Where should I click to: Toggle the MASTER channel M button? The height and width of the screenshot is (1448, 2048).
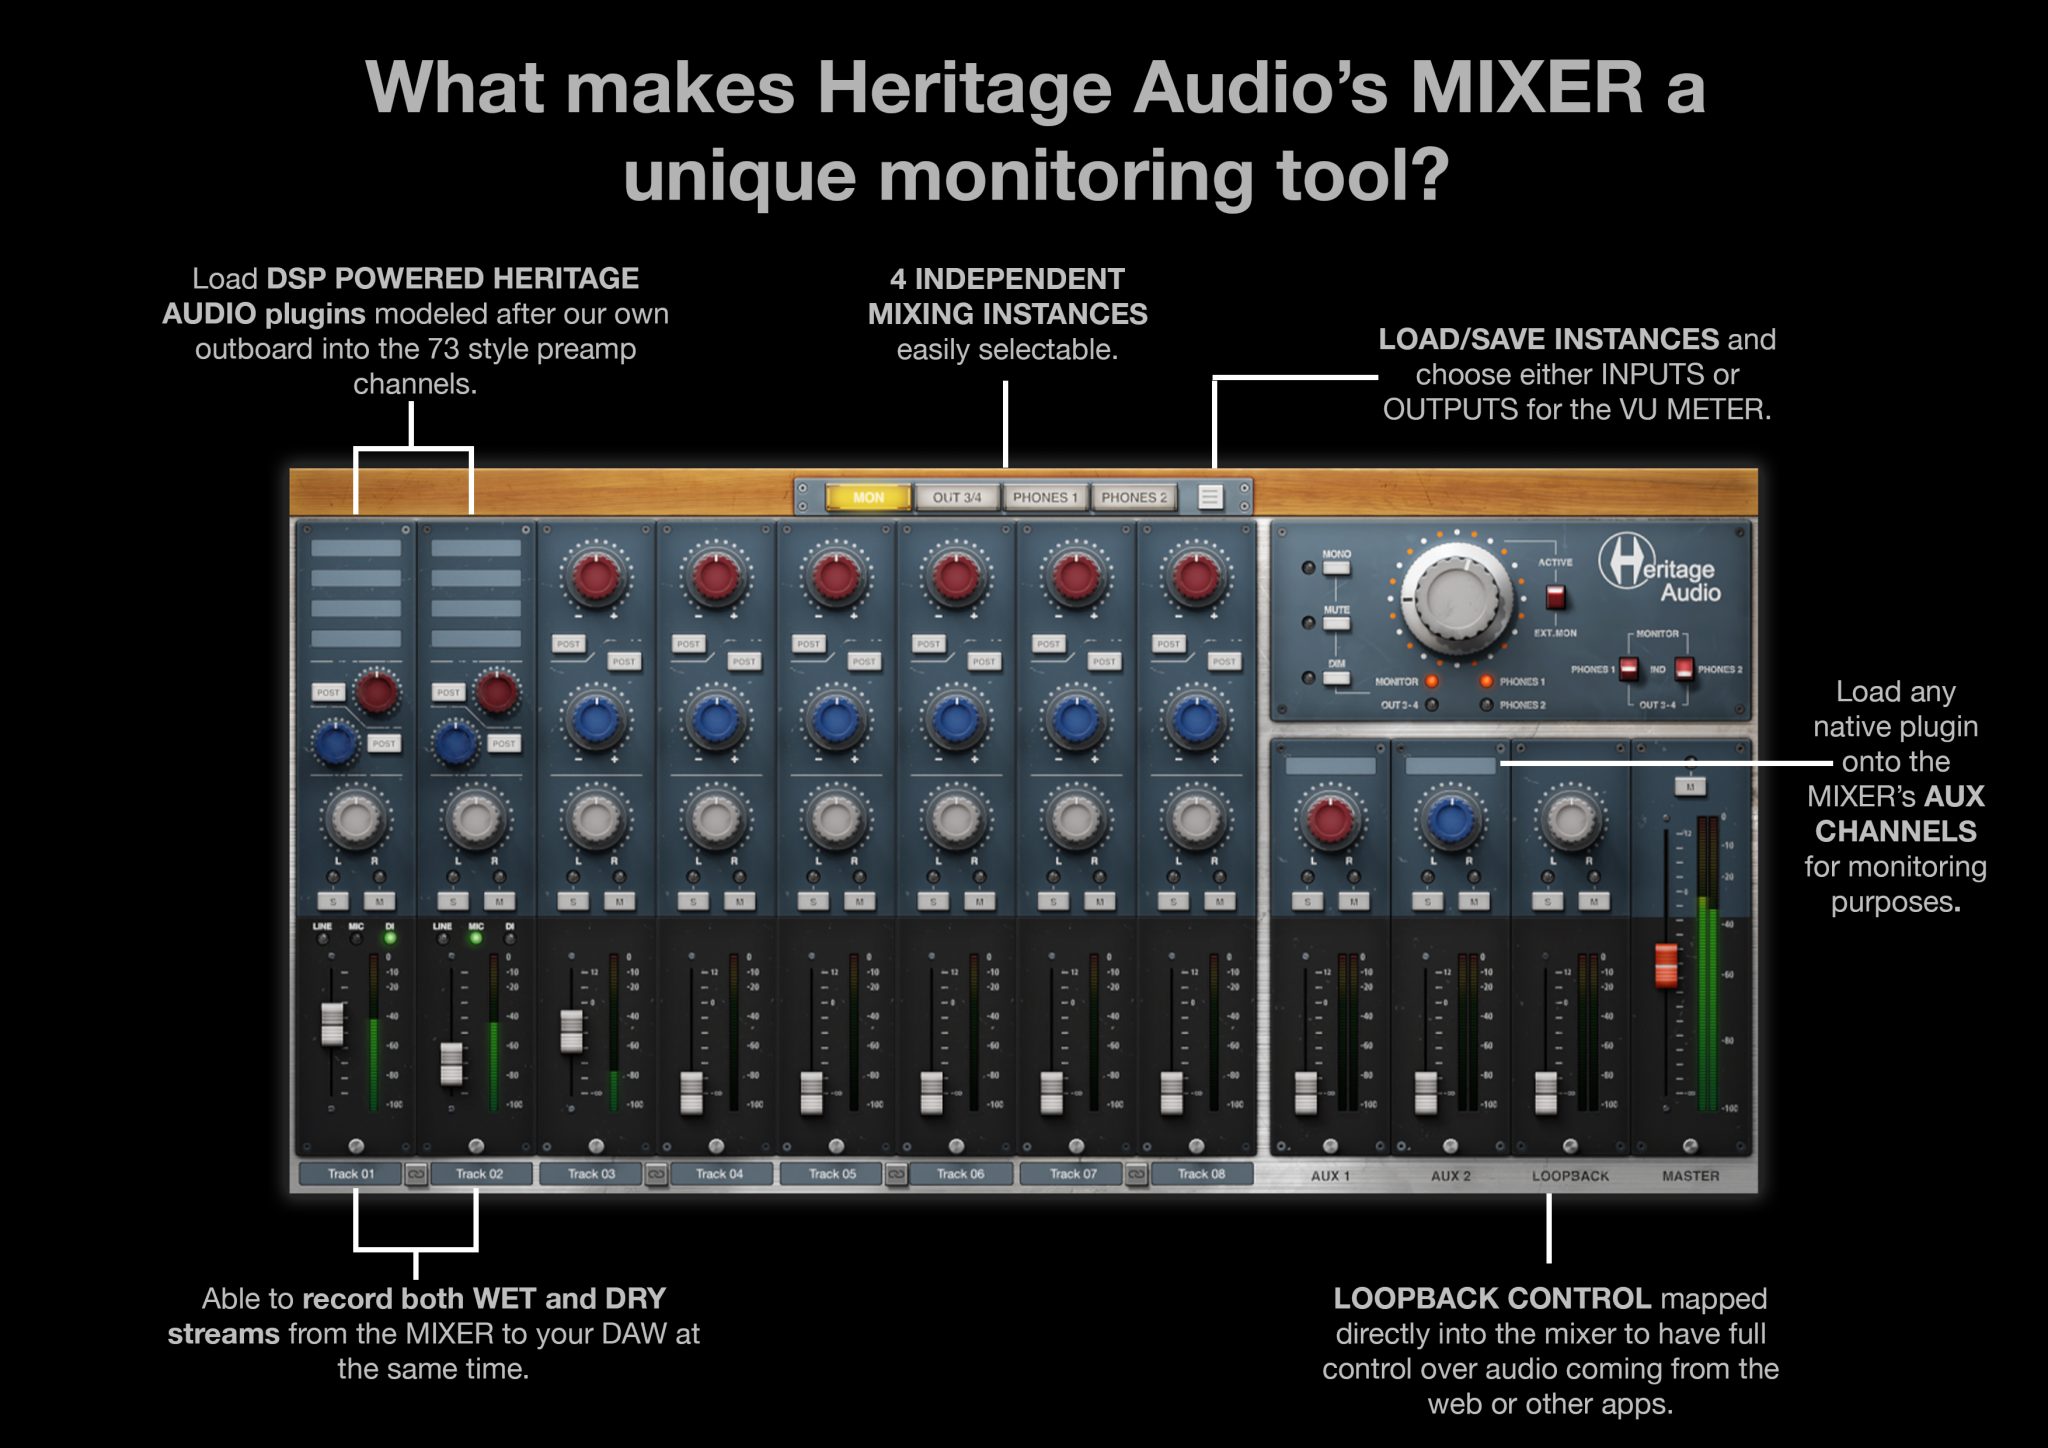1690,787
